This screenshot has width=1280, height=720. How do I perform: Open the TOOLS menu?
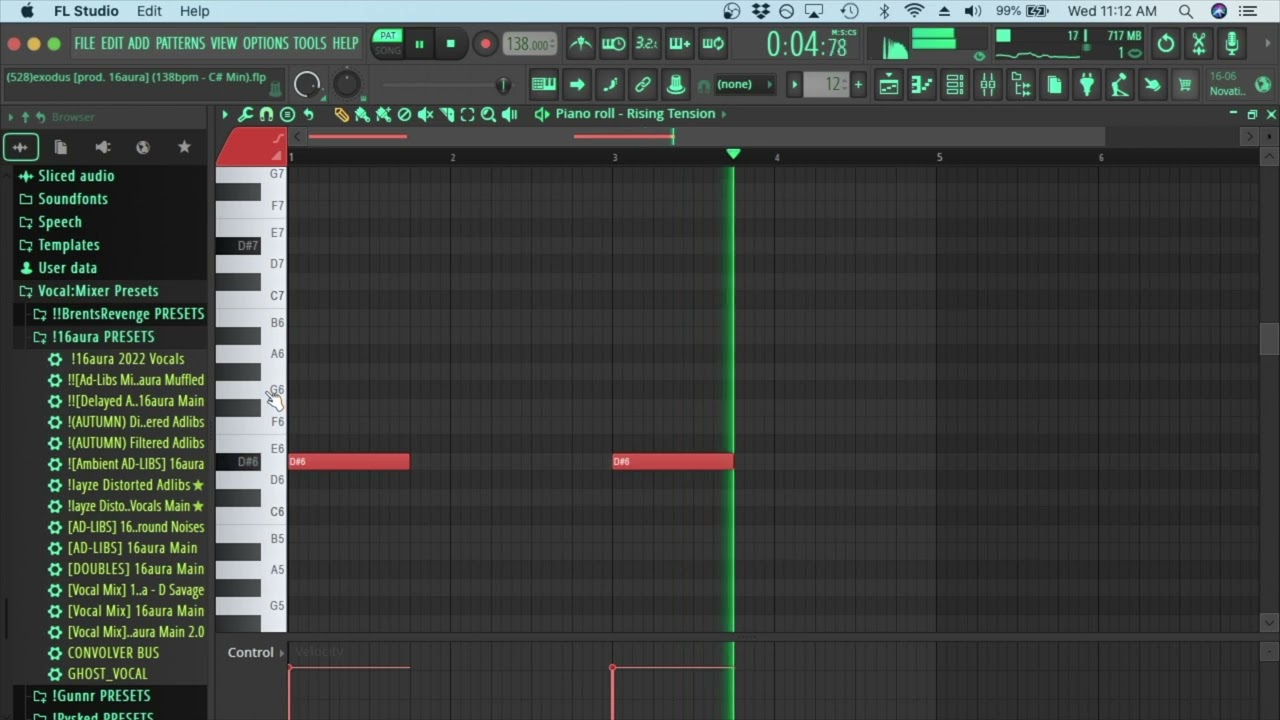tap(310, 43)
